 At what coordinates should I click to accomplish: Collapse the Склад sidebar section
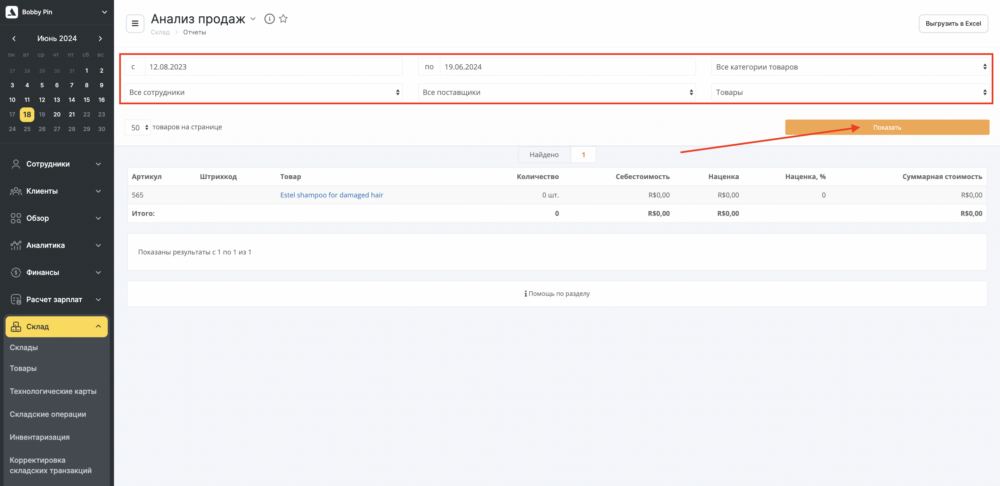coord(56,327)
